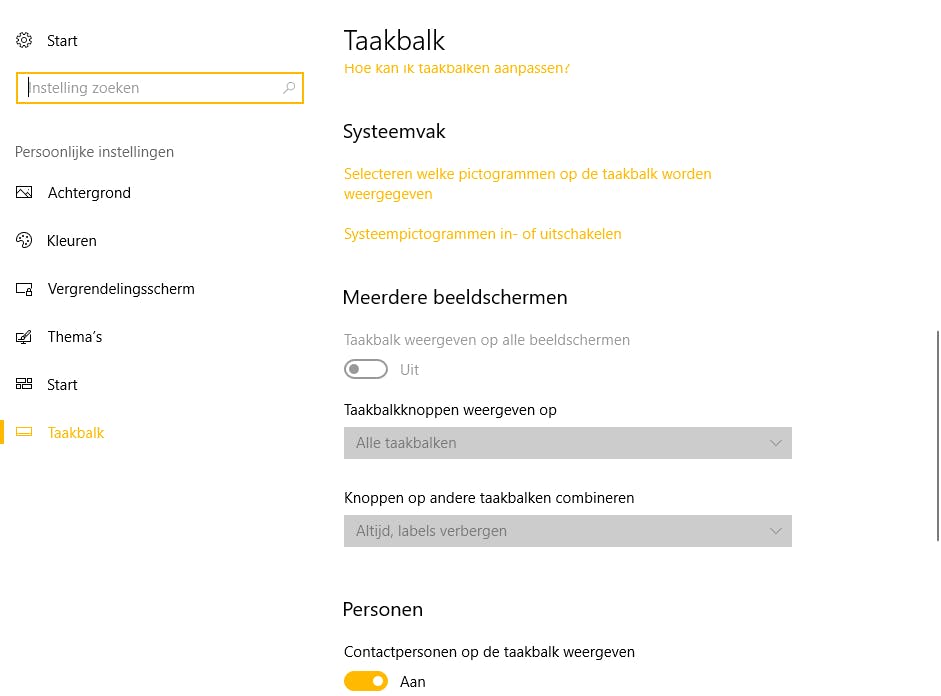Select Thema's in the sidebar
941x696 pixels.
point(75,337)
